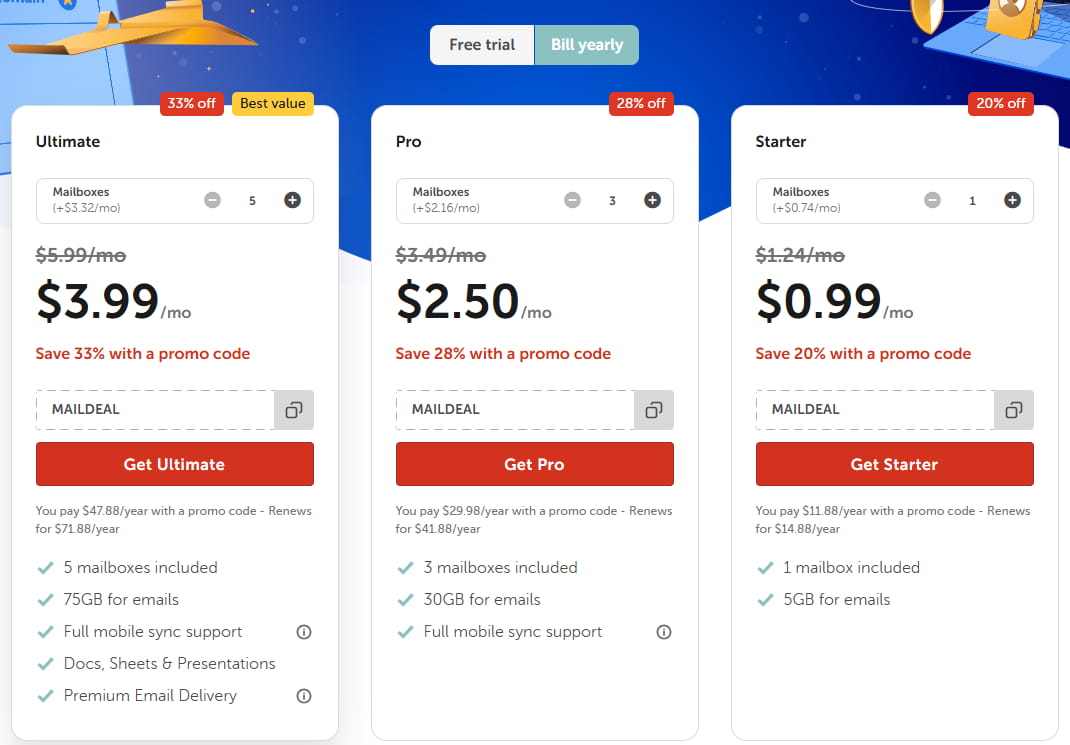The height and width of the screenshot is (745, 1070).
Task: Show info for Ultimate Full mobile sync support
Action: 304,632
